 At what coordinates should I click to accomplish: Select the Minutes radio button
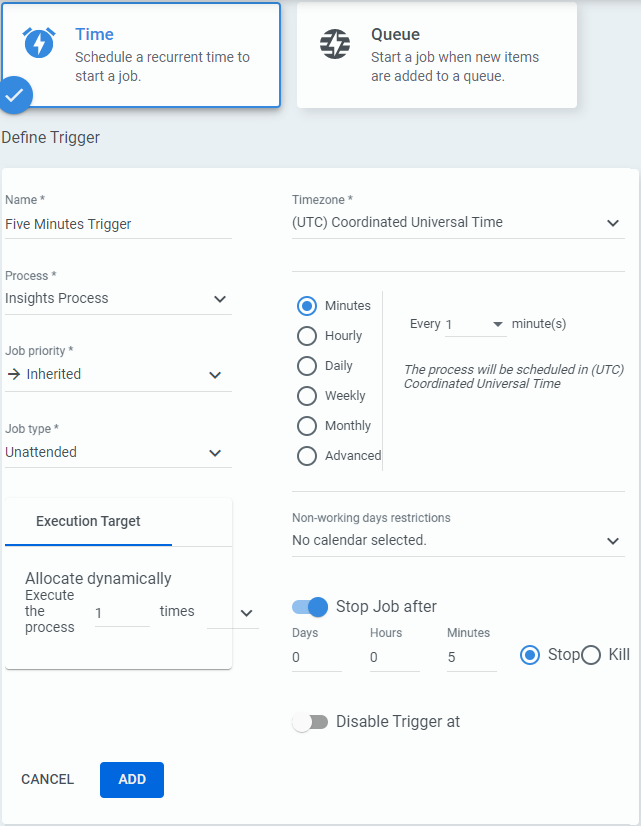coord(308,306)
